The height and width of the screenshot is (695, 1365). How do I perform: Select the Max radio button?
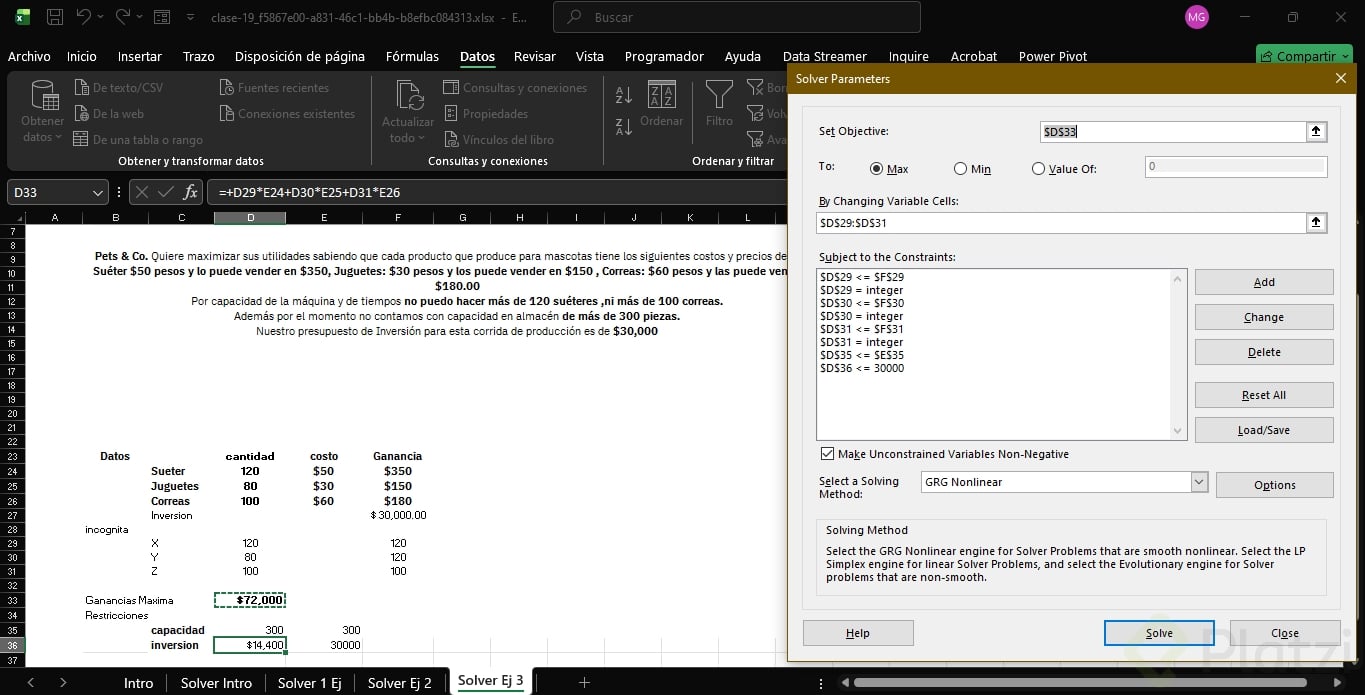pos(877,169)
